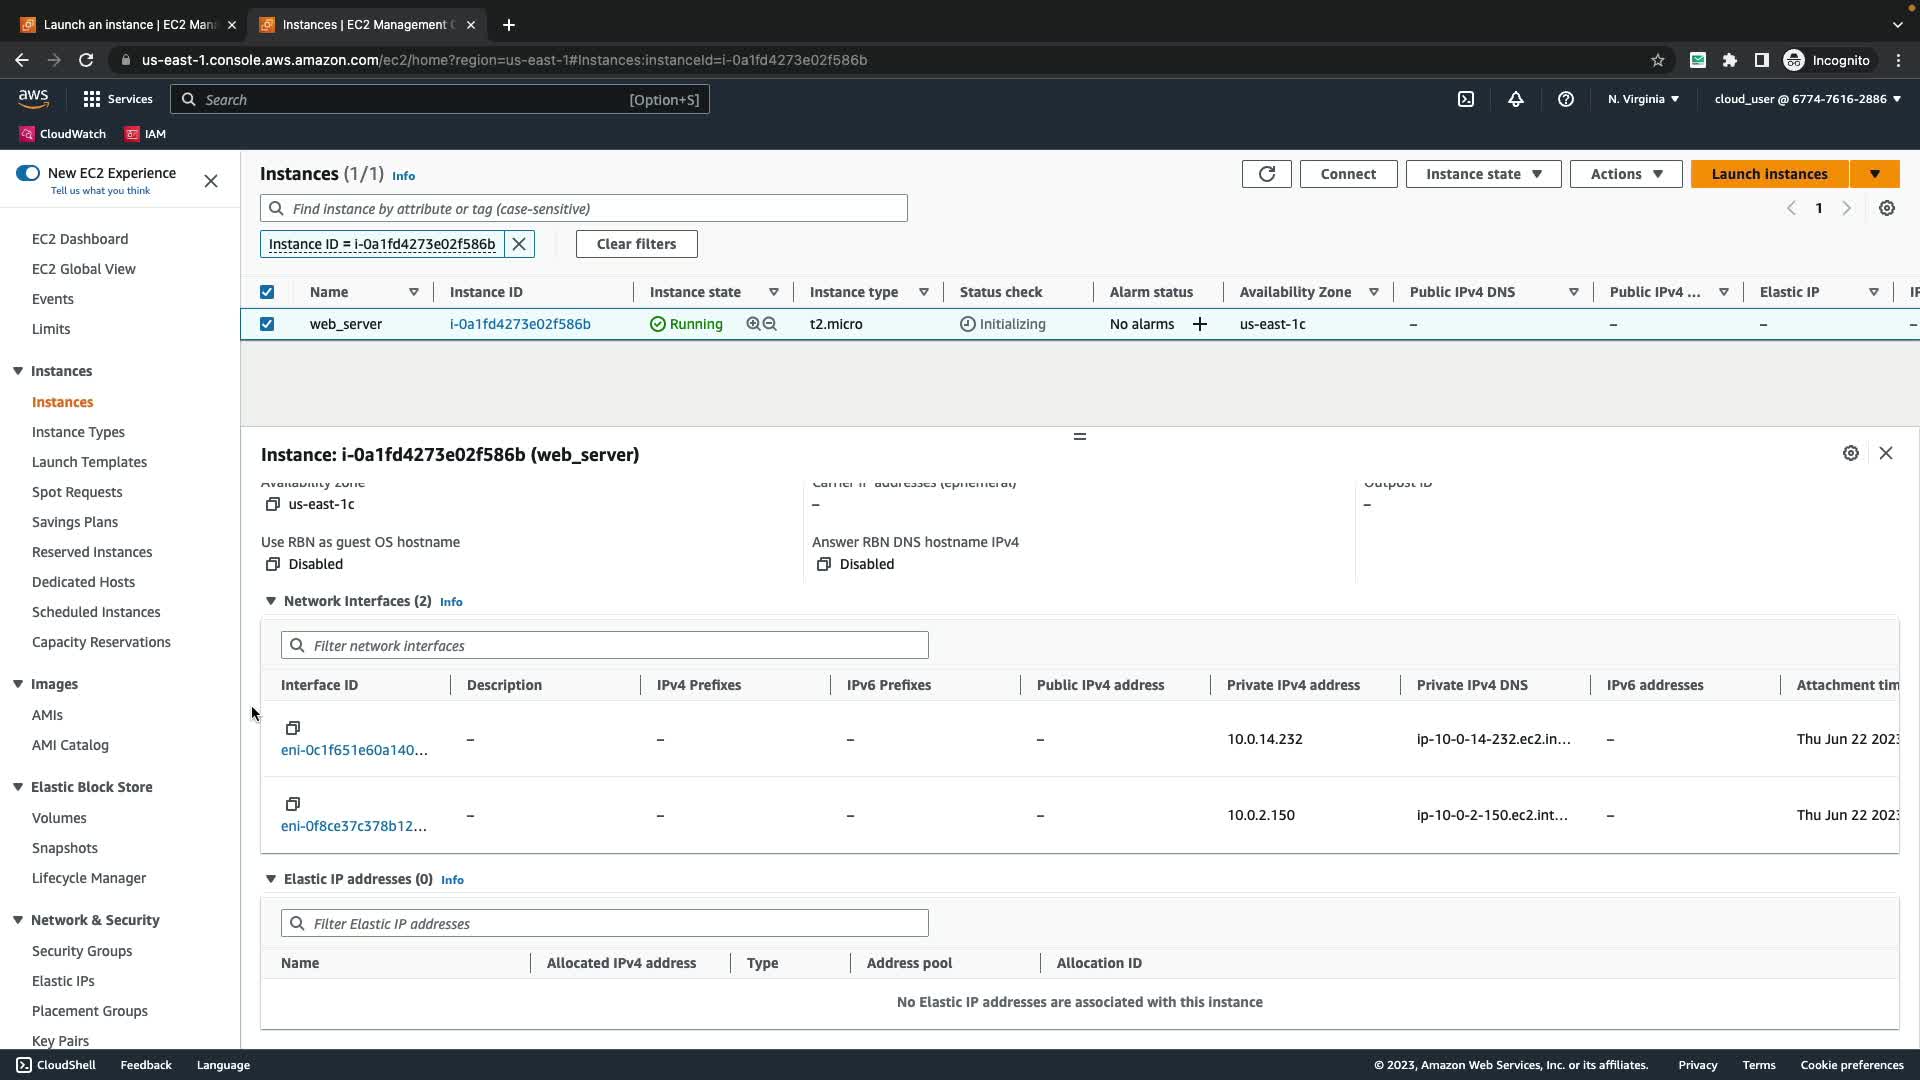Toggle the New EC2 Experience switch
The image size is (1920, 1080).
[x=28, y=173]
